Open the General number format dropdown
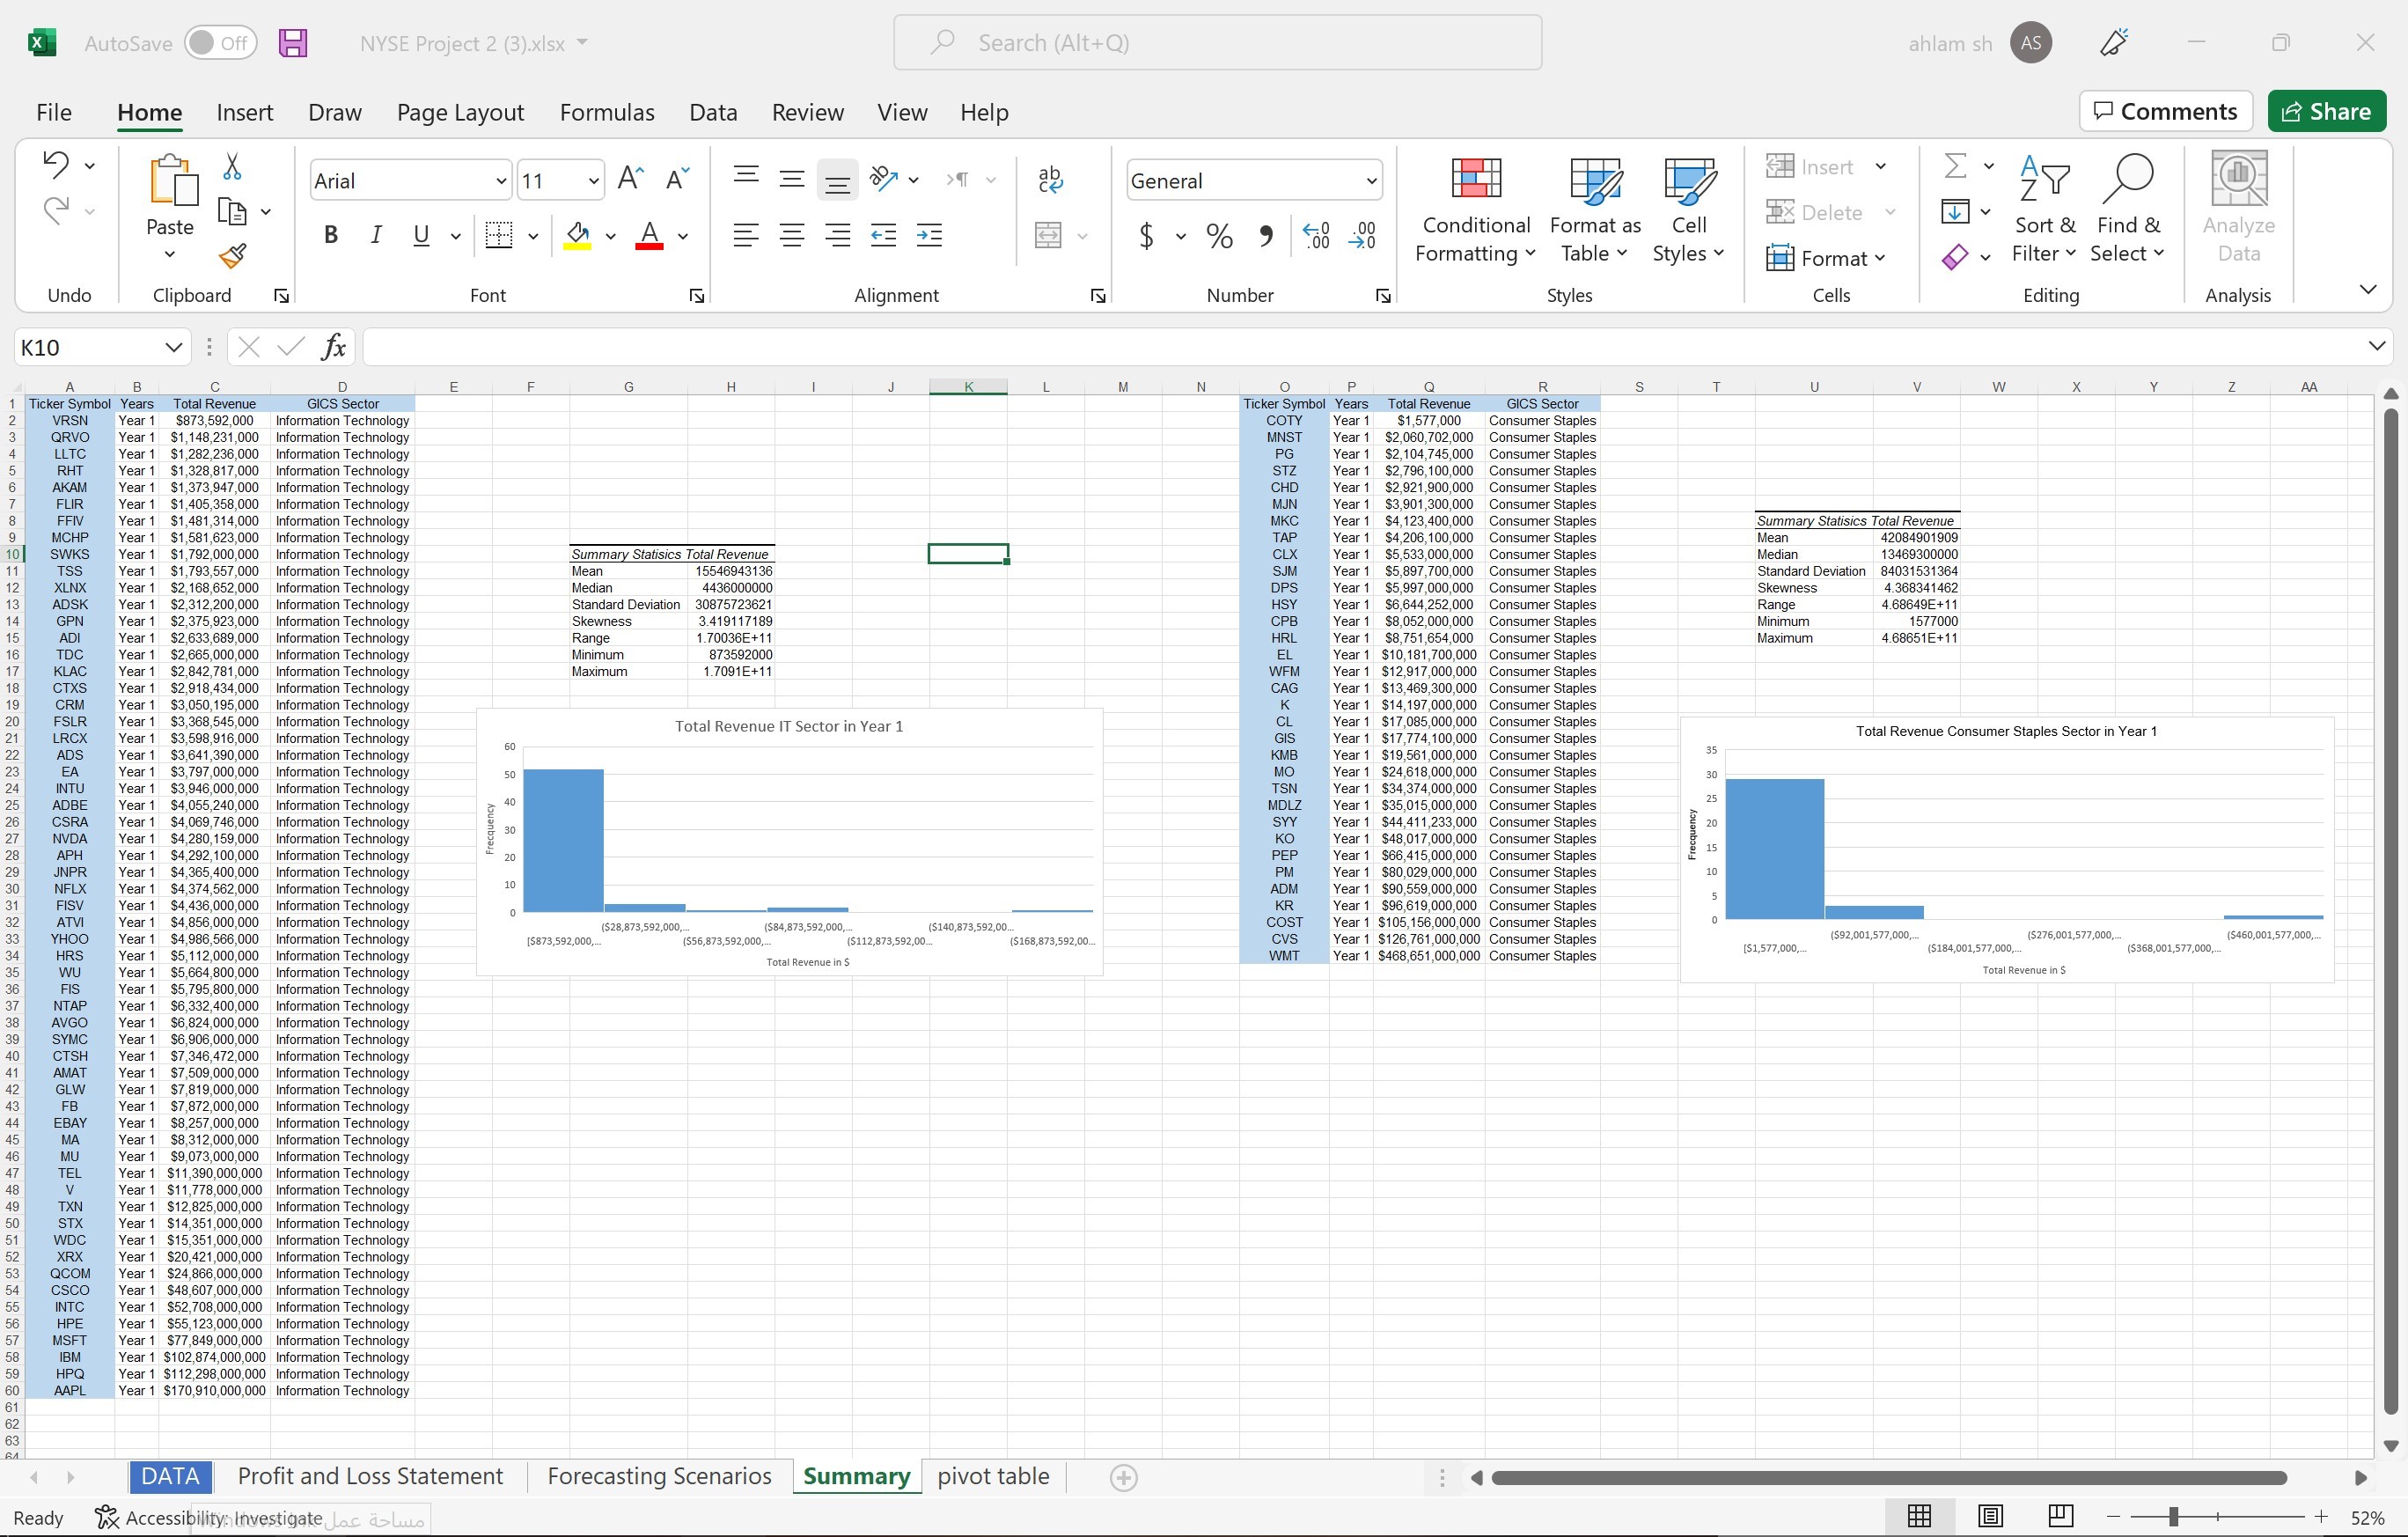The width and height of the screenshot is (2408, 1537). (1371, 180)
